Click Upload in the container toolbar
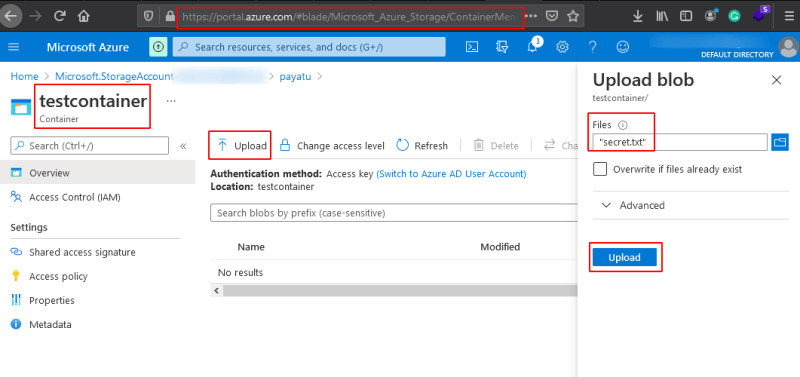The image size is (800, 377). [242, 146]
